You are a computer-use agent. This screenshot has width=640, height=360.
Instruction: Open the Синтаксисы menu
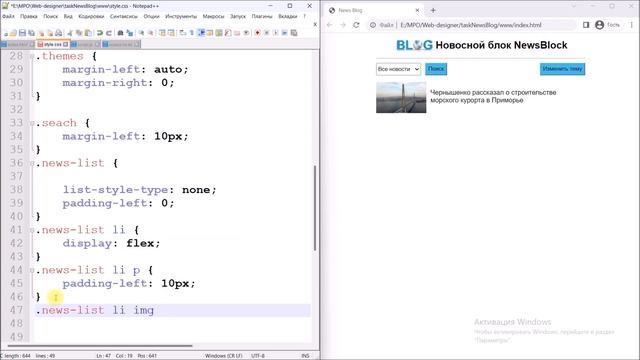click(124, 16)
